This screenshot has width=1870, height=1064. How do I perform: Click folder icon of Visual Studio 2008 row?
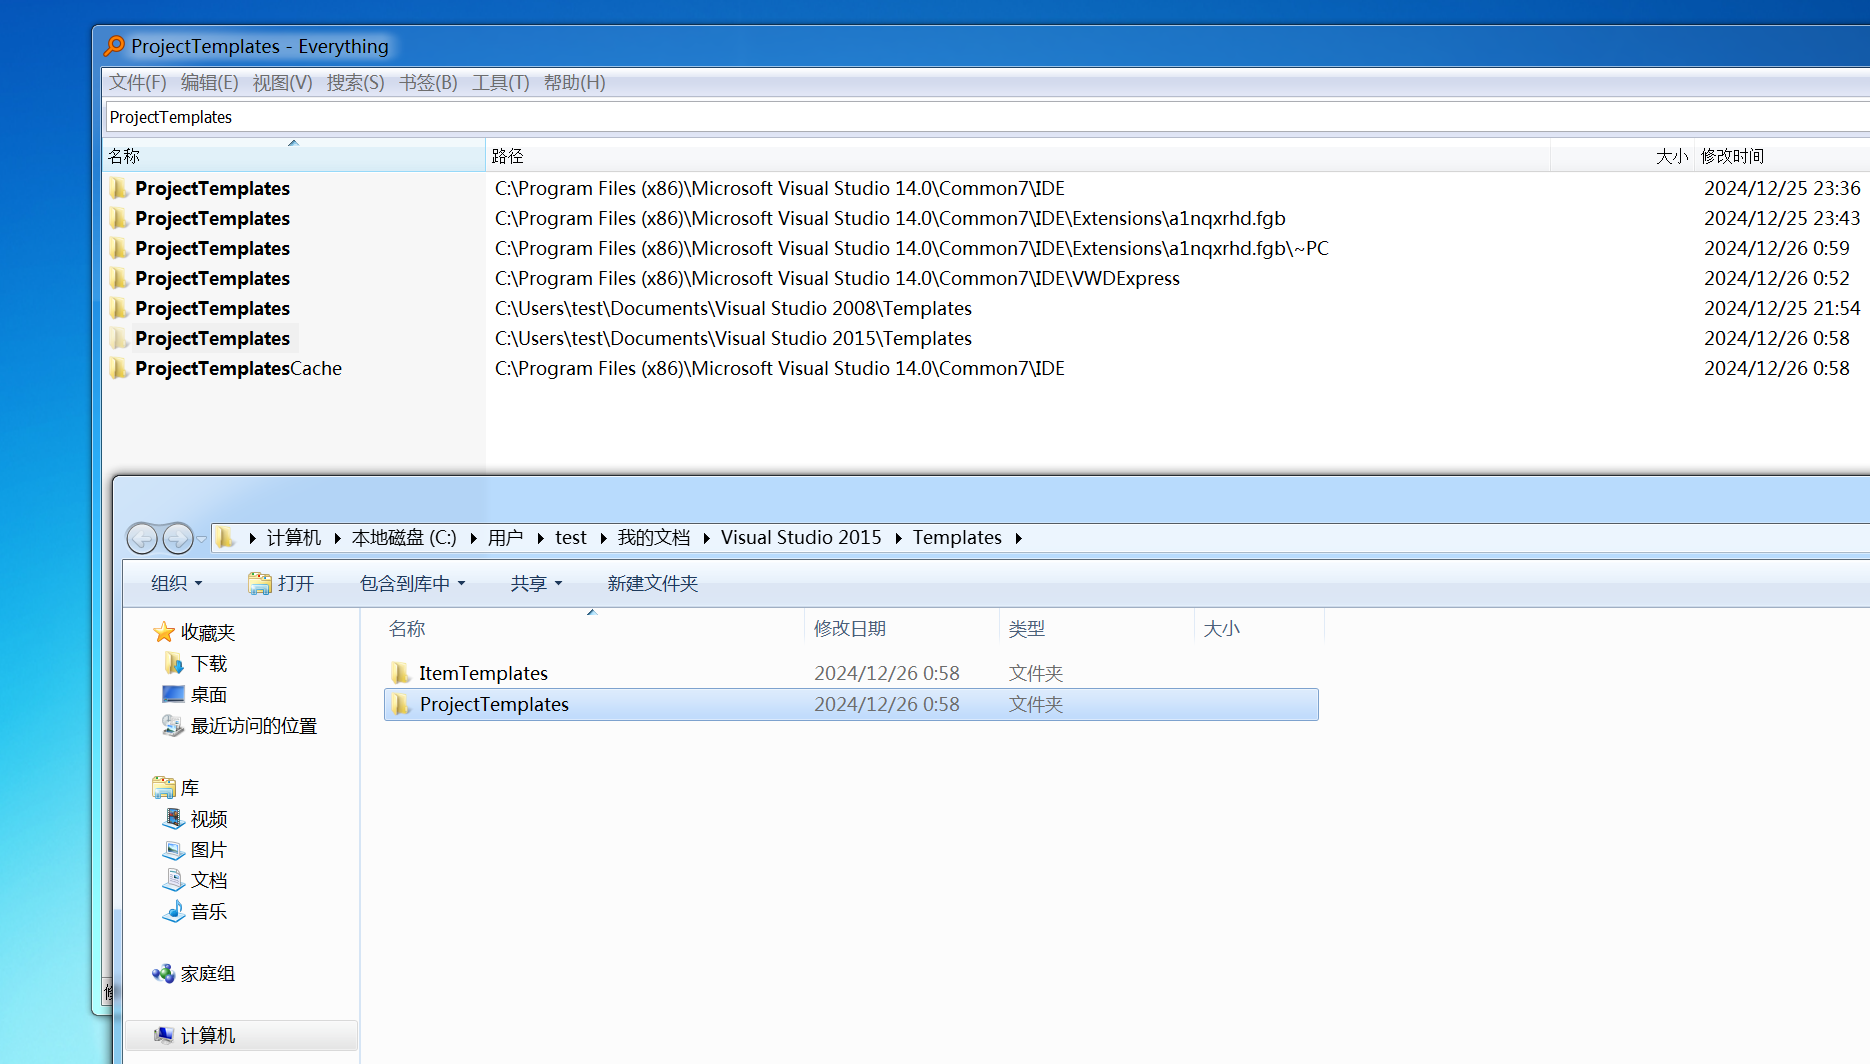coord(120,308)
